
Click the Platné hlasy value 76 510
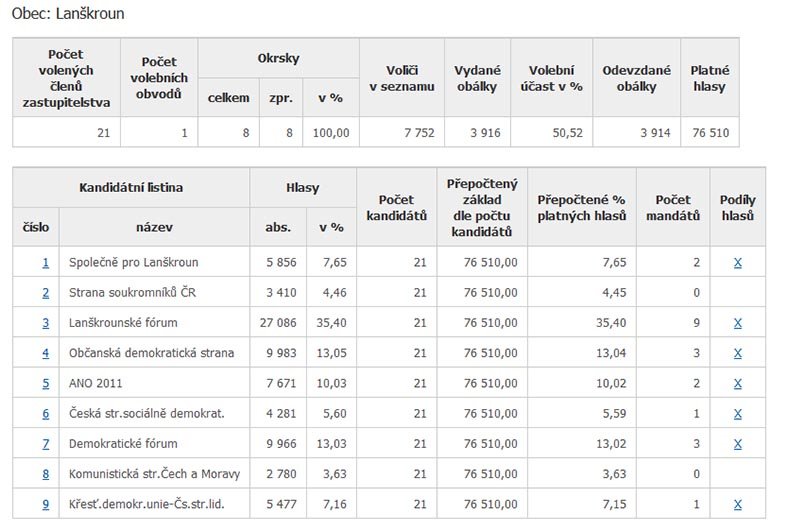pyautogui.click(x=710, y=132)
